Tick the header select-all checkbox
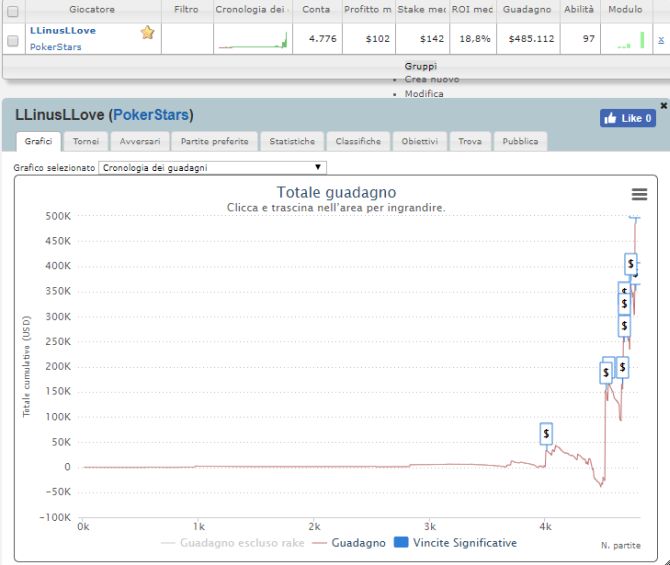The width and height of the screenshot is (670, 565). (x=13, y=12)
